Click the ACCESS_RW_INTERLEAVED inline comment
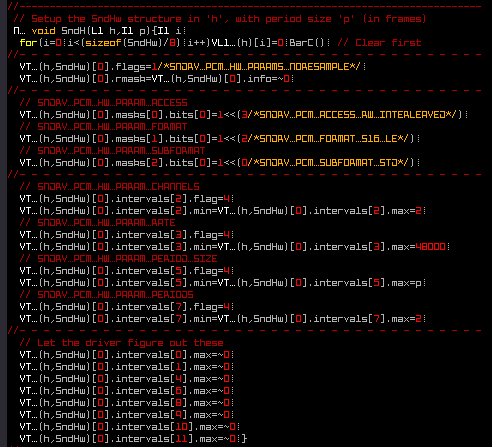 pos(352,115)
